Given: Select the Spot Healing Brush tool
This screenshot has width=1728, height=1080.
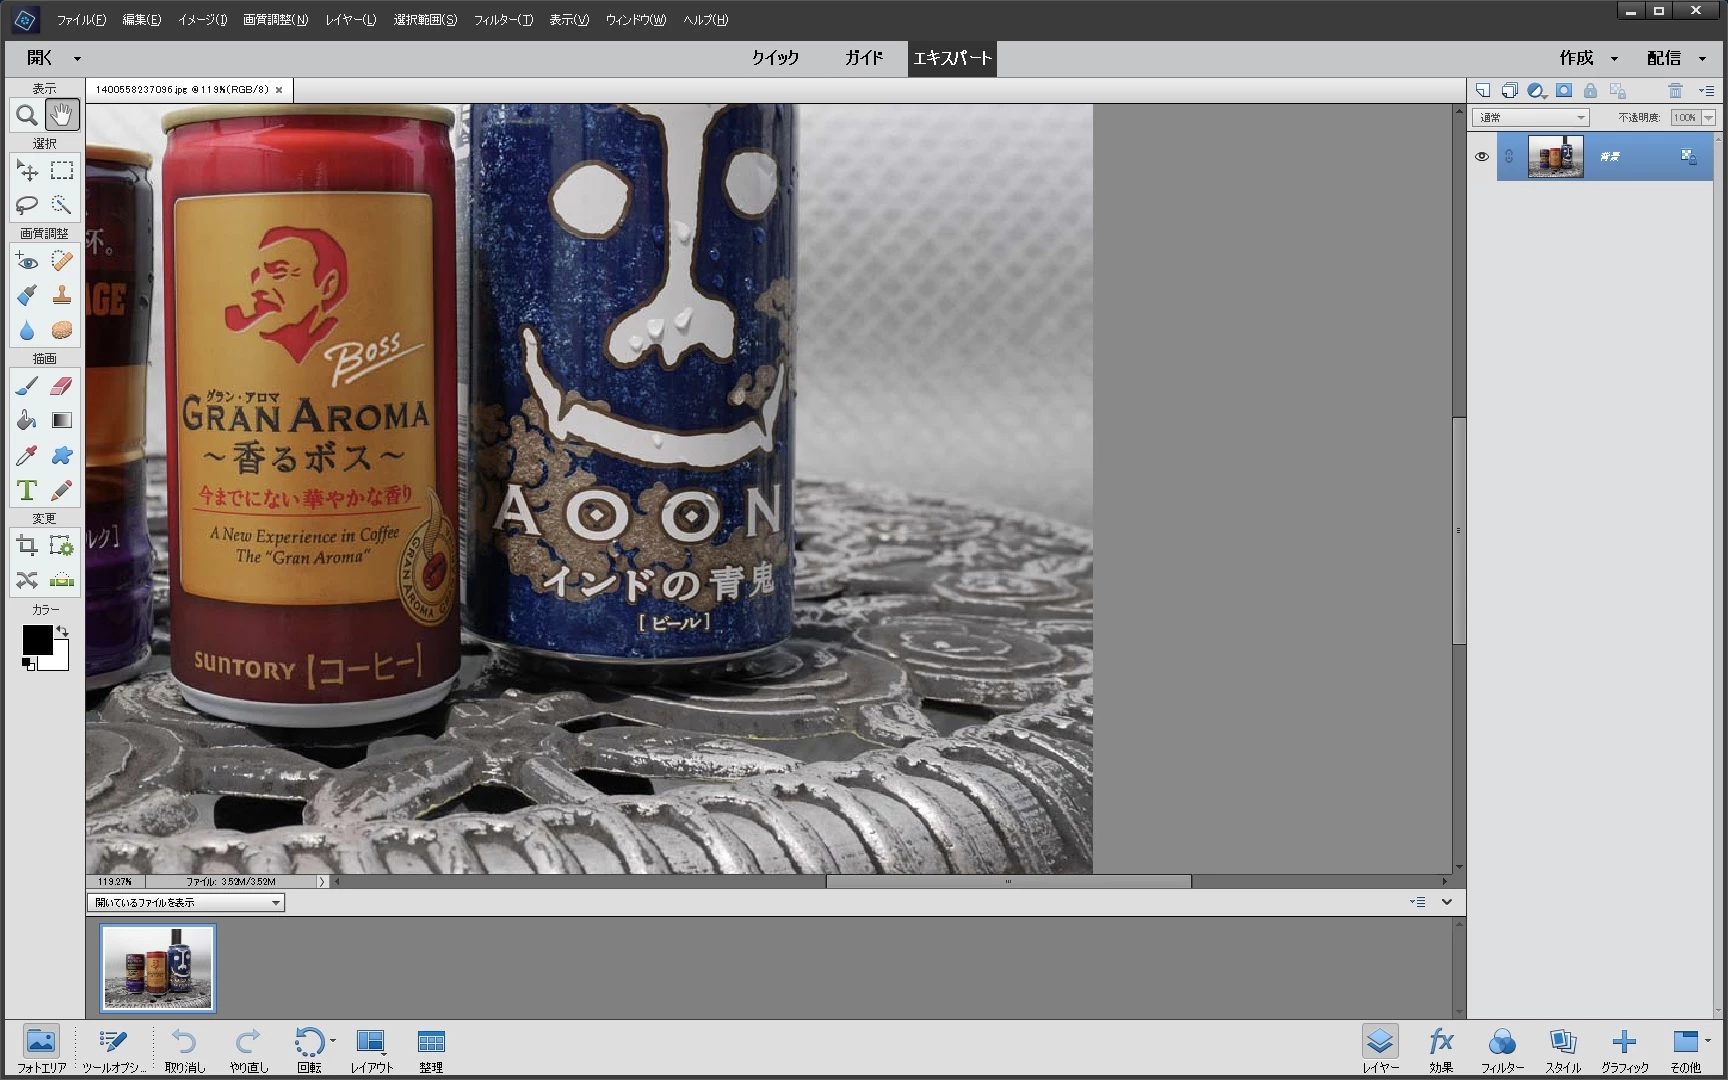Looking at the screenshot, I should (62, 261).
